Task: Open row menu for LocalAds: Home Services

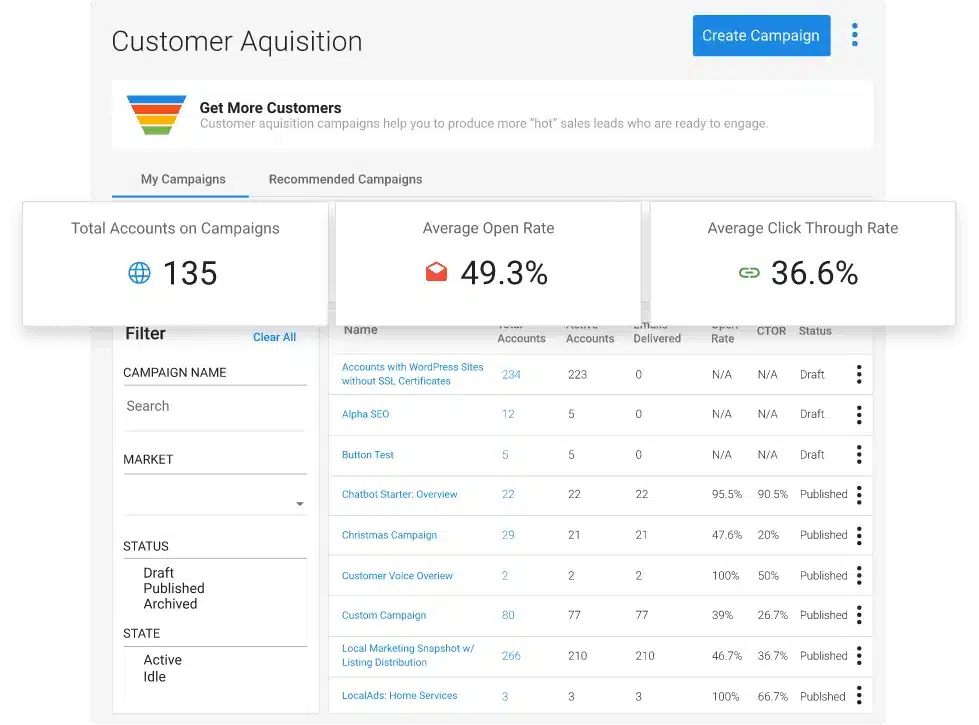Action: 858,696
